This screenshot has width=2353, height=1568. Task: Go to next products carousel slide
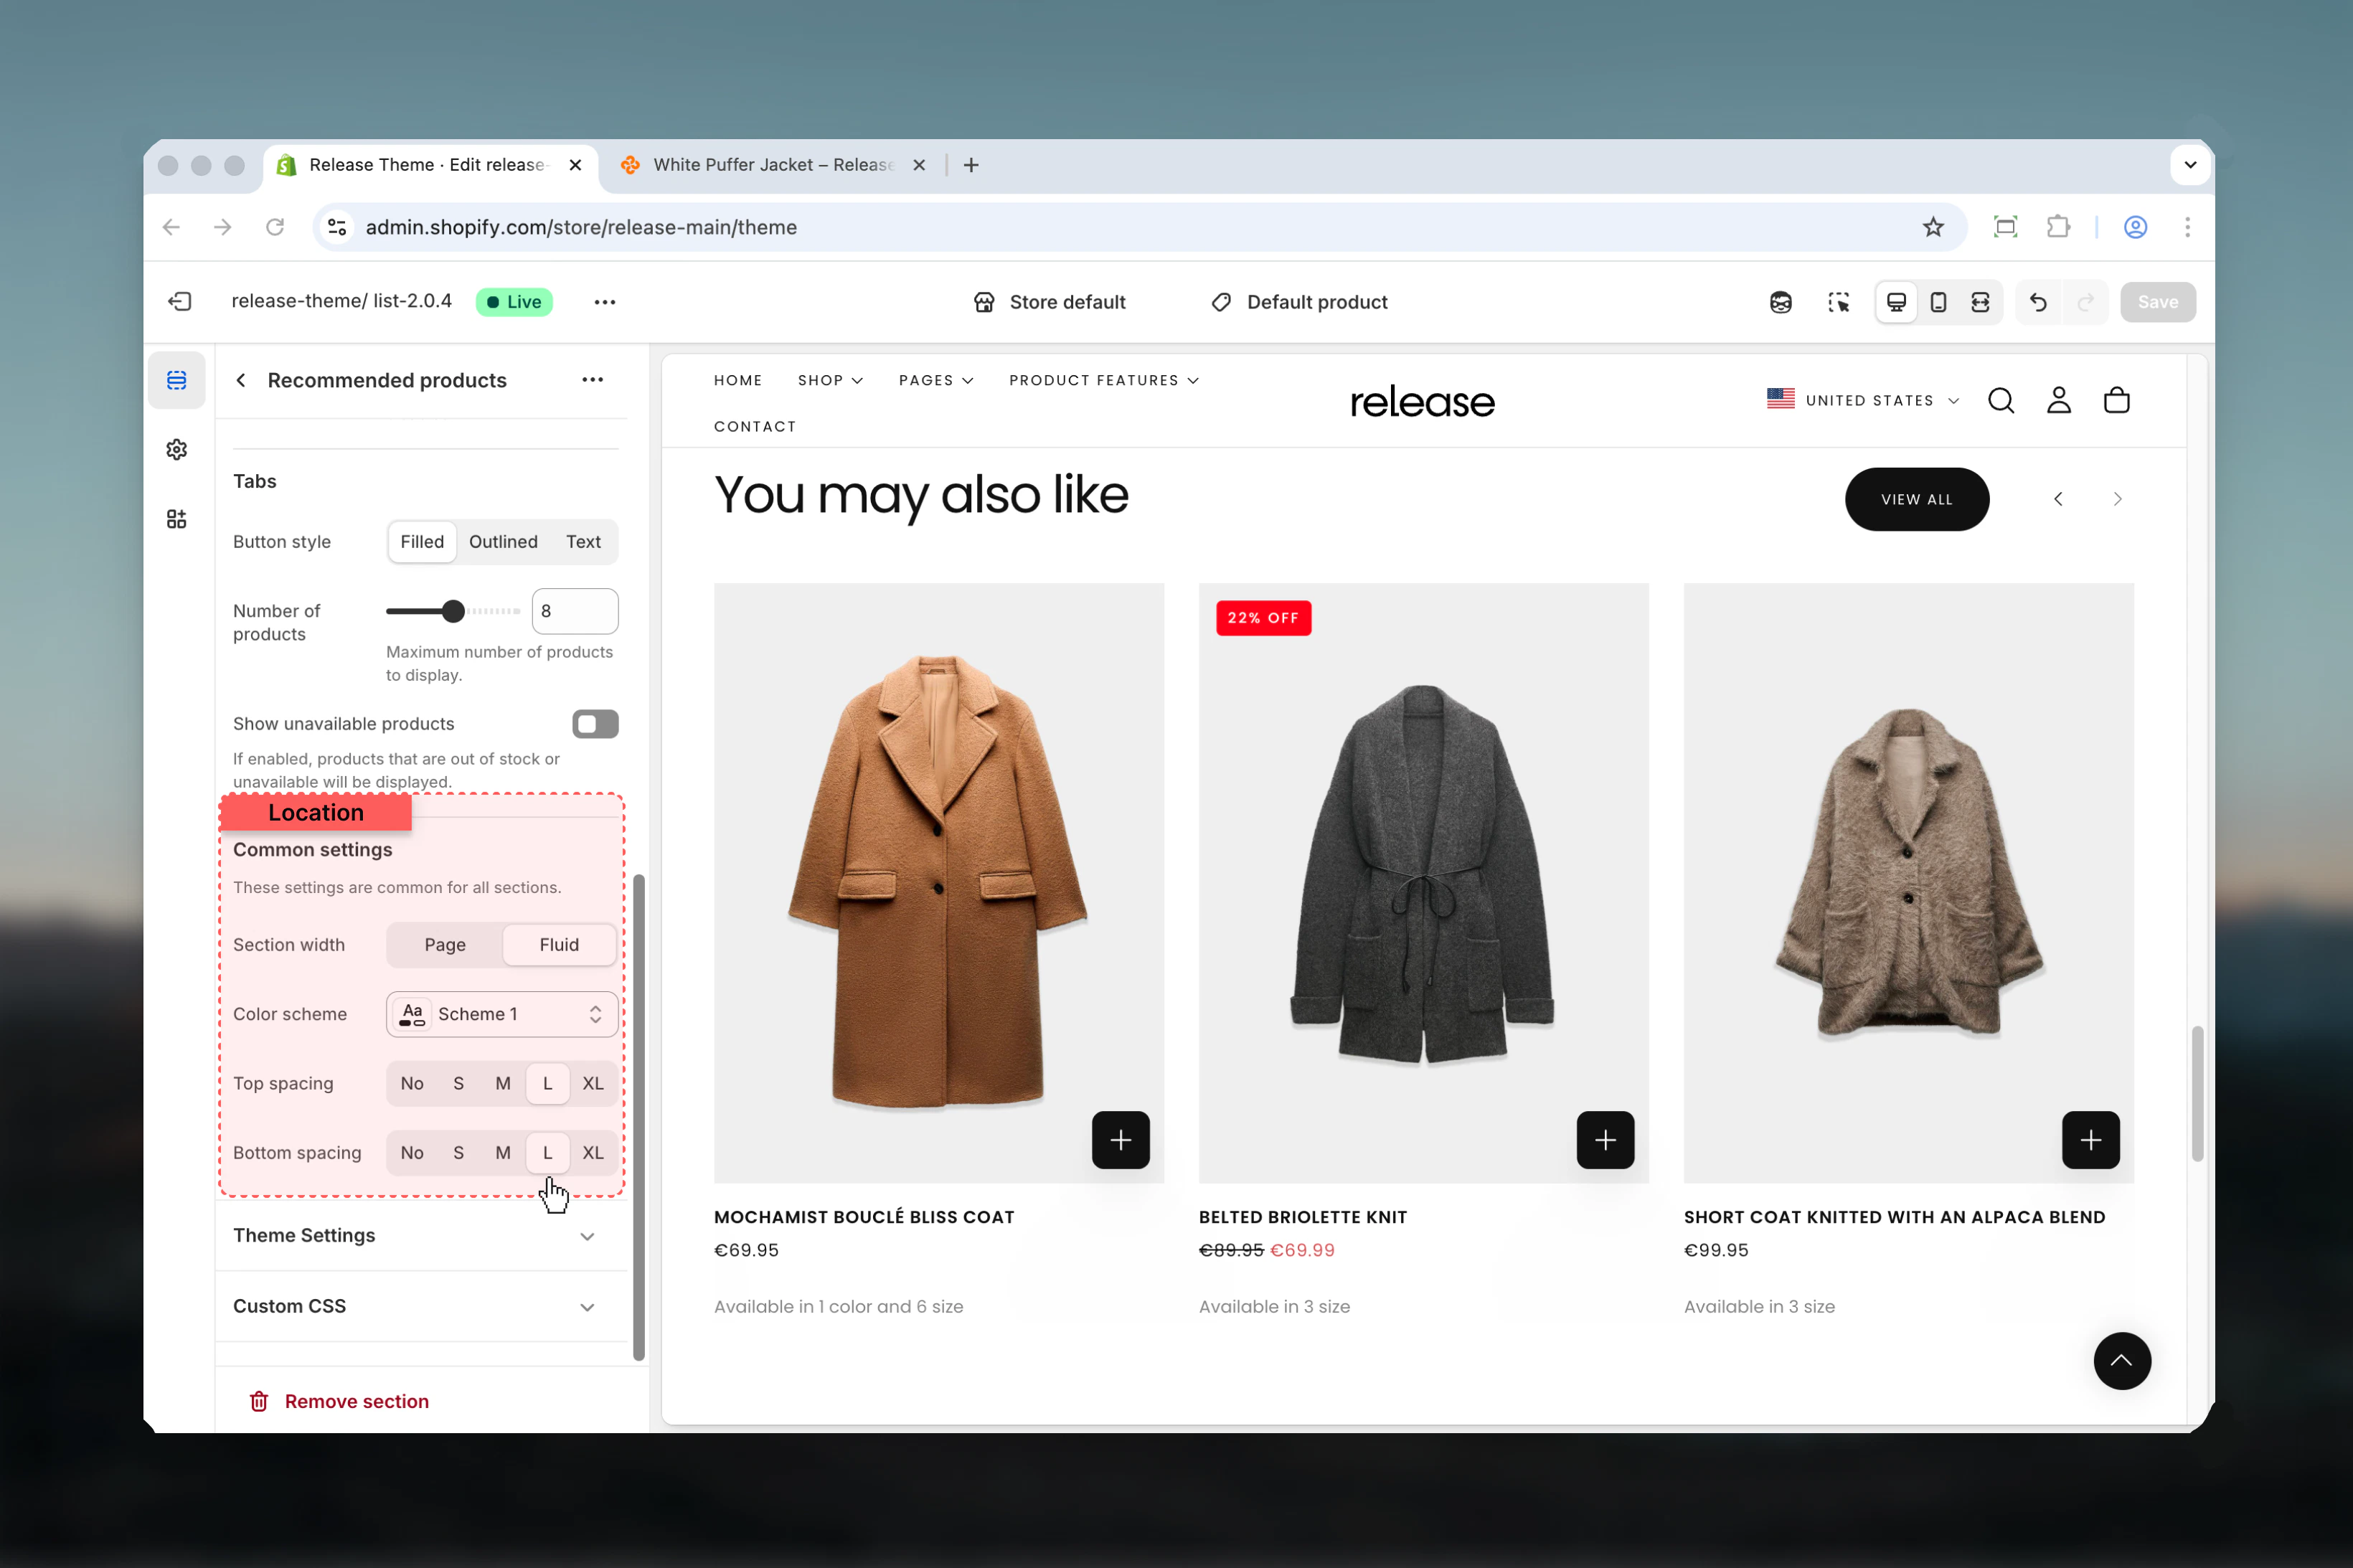2117,499
